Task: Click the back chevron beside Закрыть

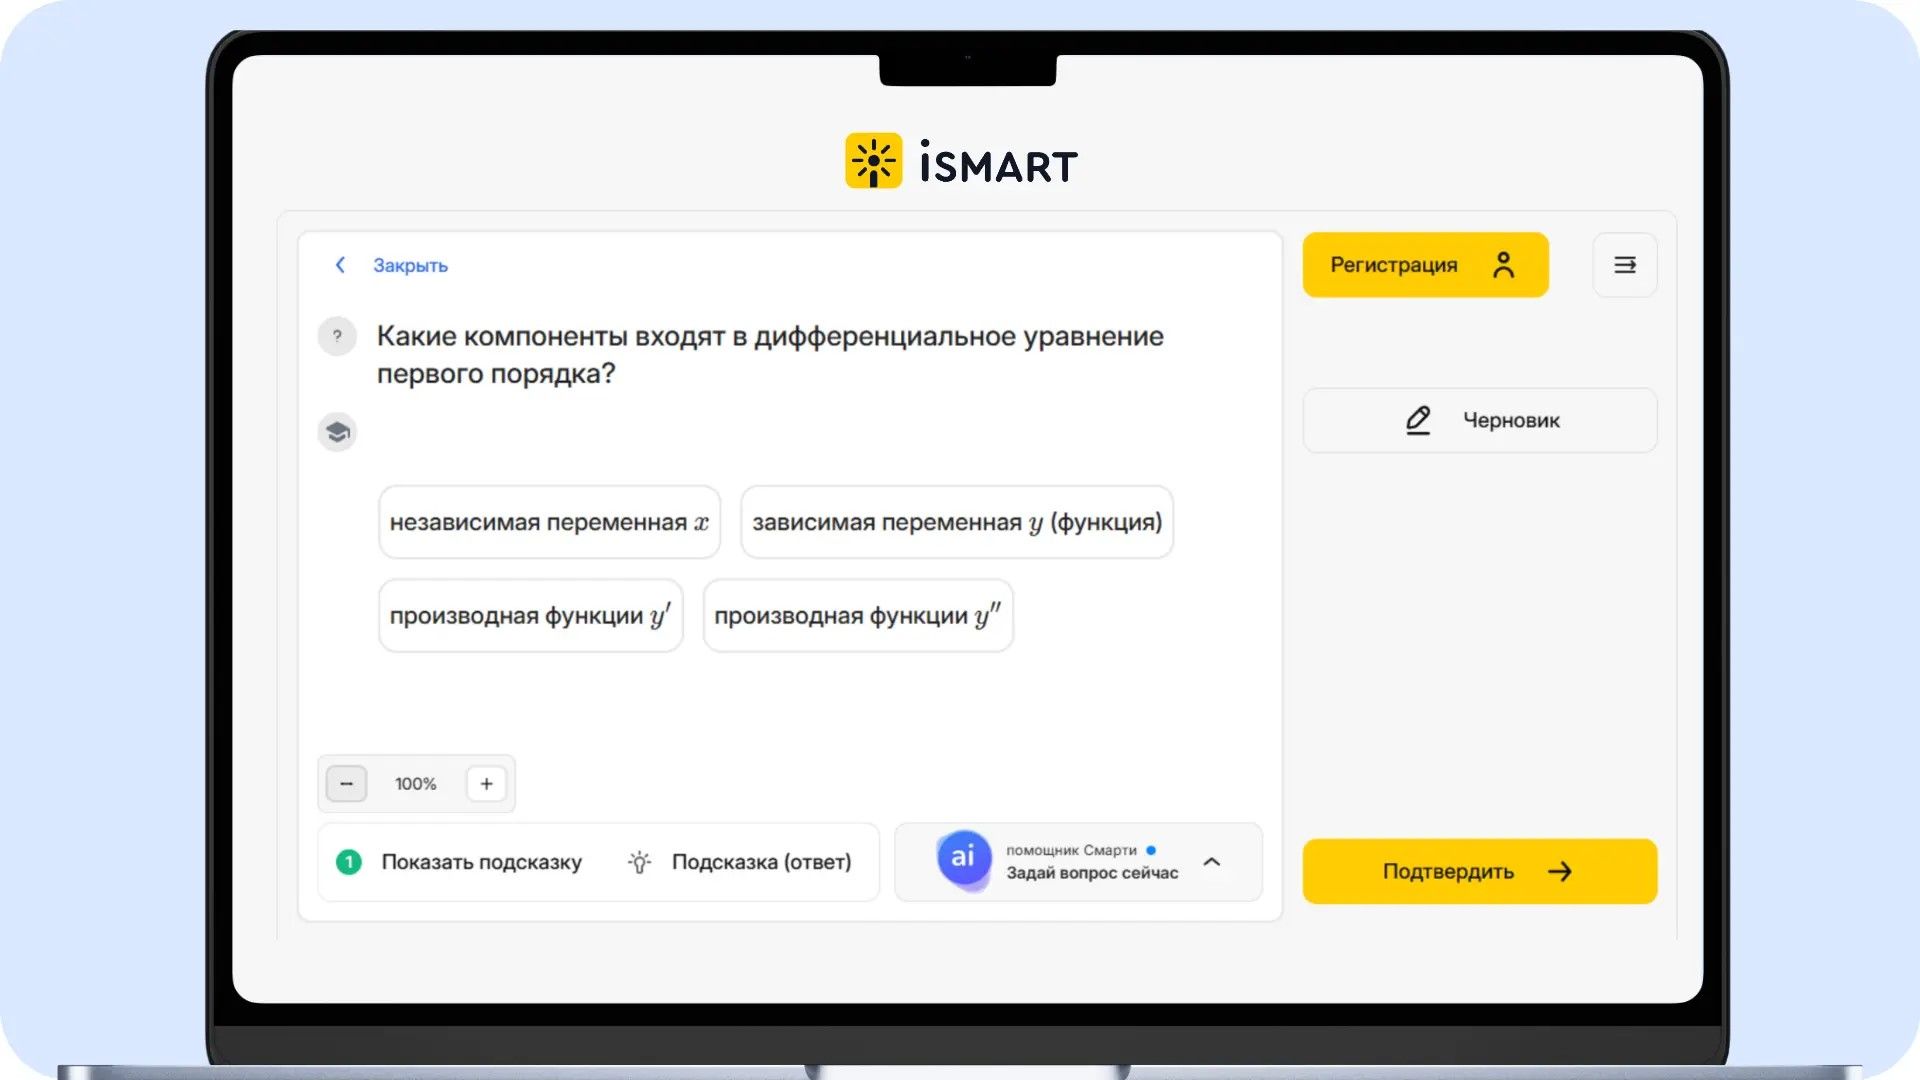Action: tap(340, 265)
